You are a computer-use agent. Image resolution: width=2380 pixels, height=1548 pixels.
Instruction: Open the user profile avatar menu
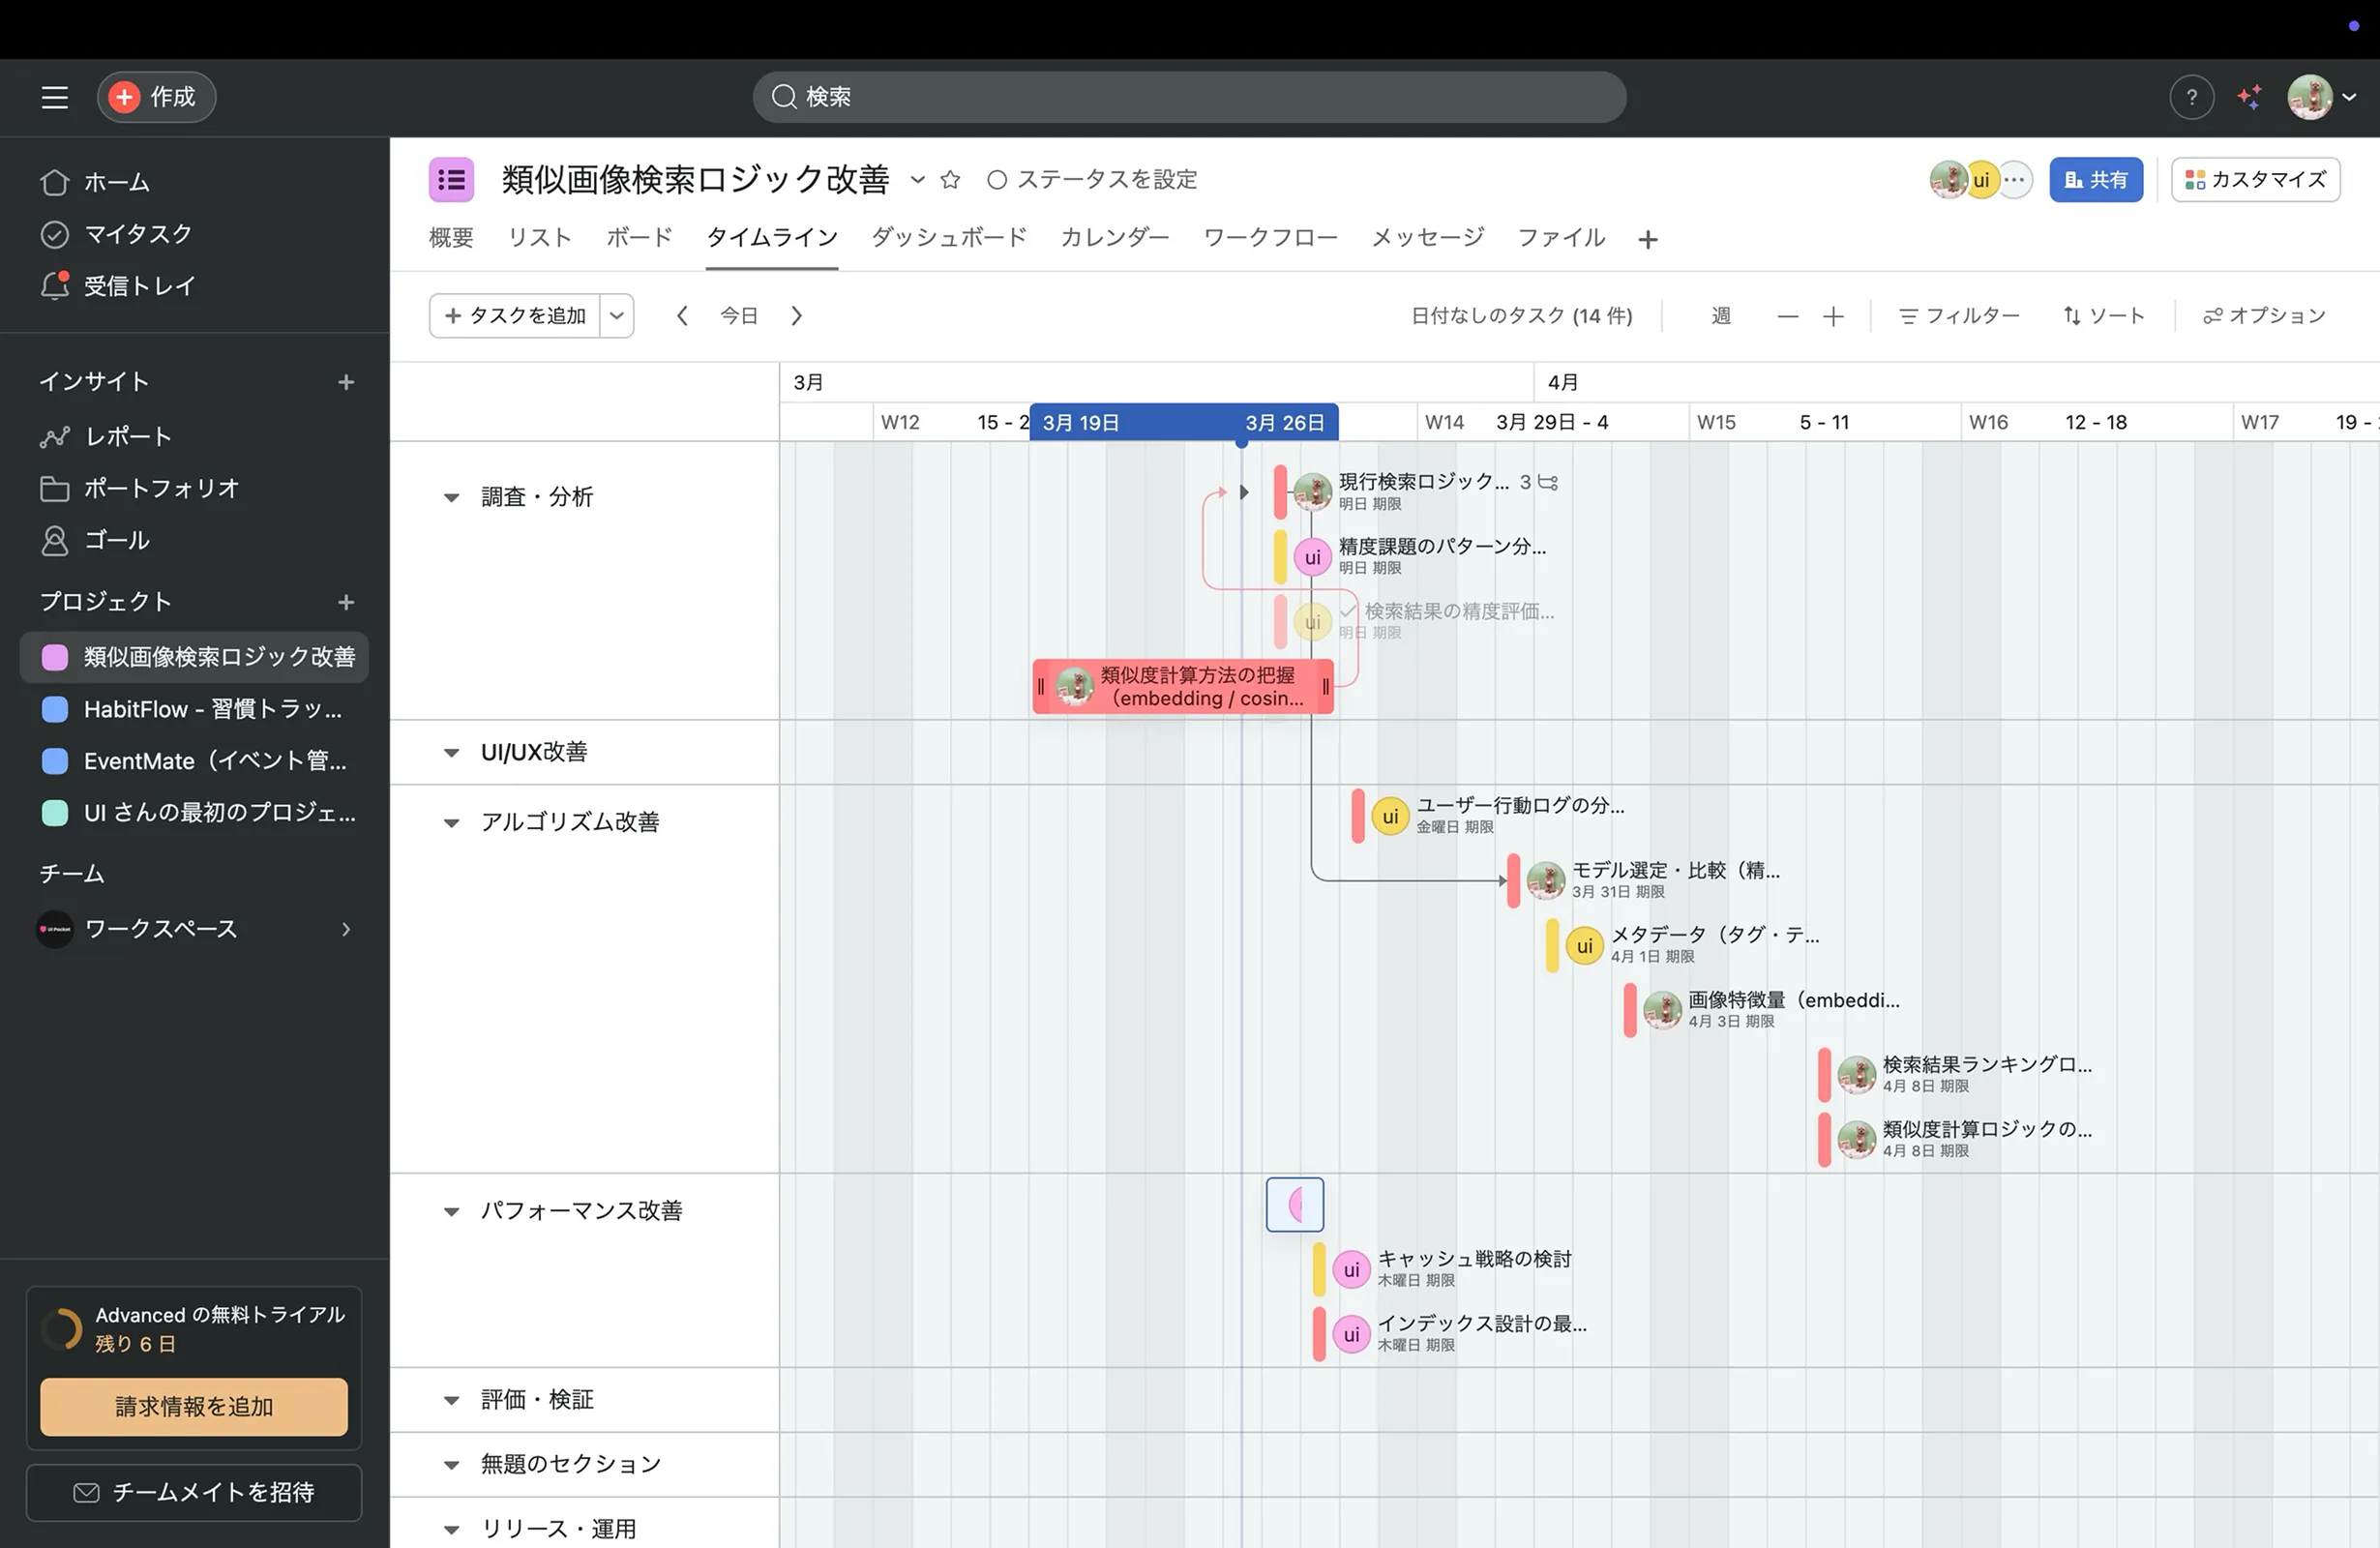2321,97
